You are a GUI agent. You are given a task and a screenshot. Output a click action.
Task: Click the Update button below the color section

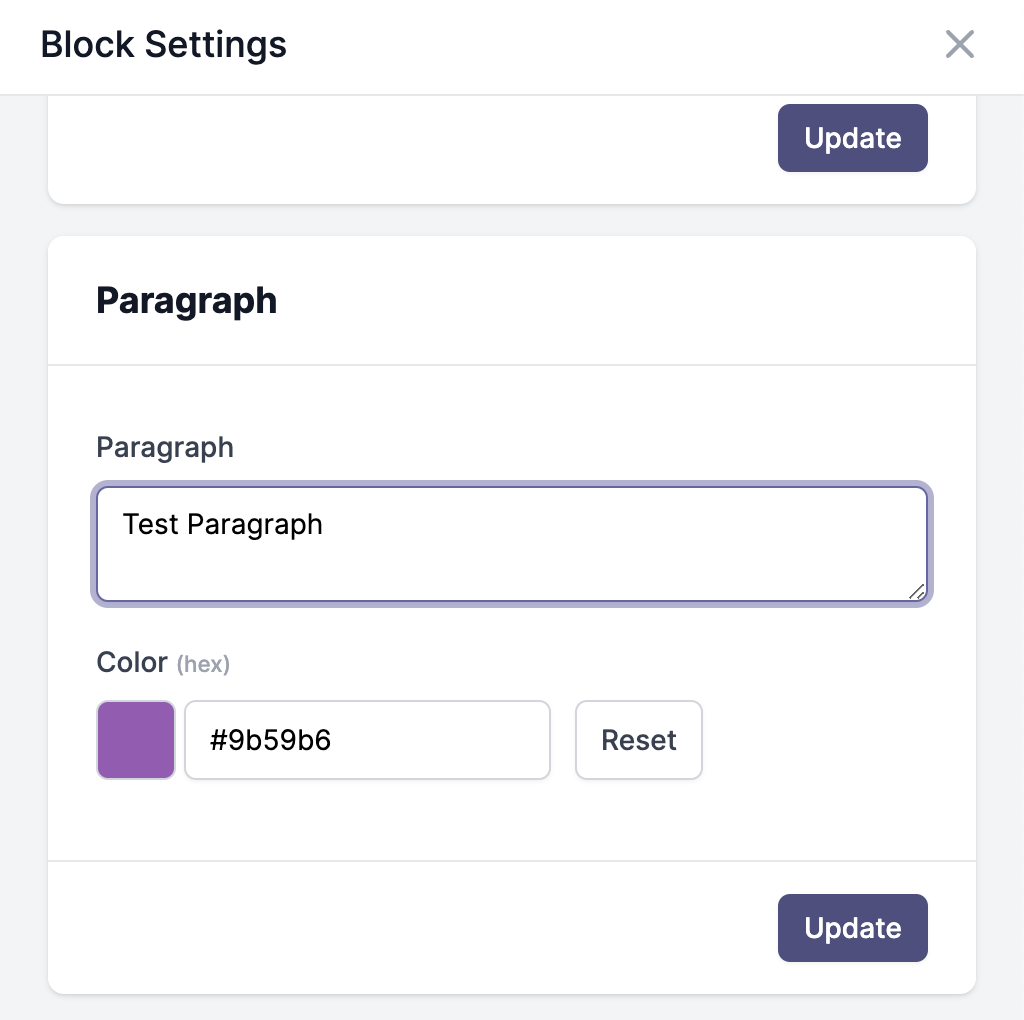point(852,928)
